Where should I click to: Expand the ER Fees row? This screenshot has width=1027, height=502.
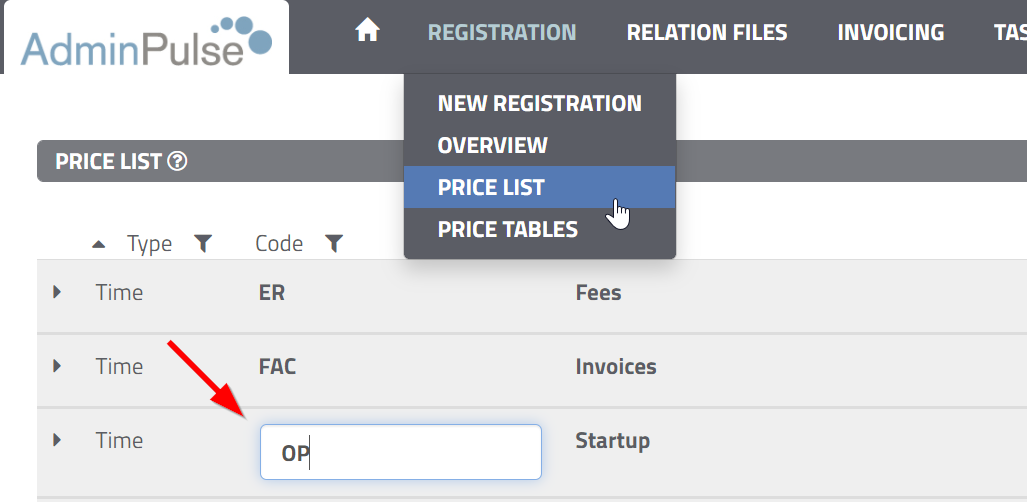point(57,292)
